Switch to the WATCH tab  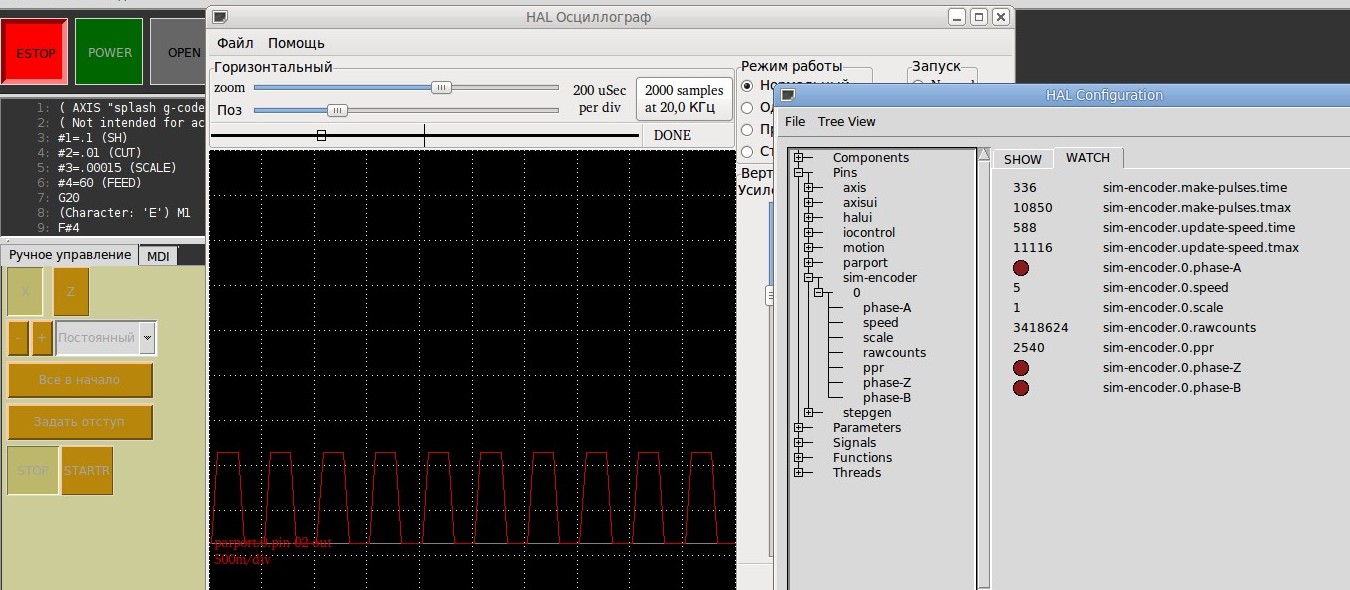click(1088, 158)
